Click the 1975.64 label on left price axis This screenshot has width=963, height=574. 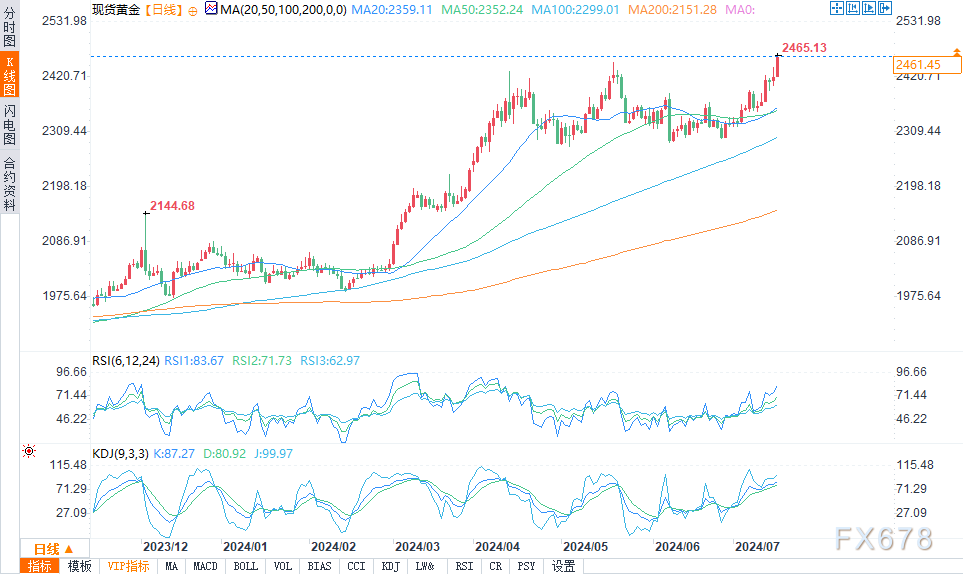click(x=64, y=295)
